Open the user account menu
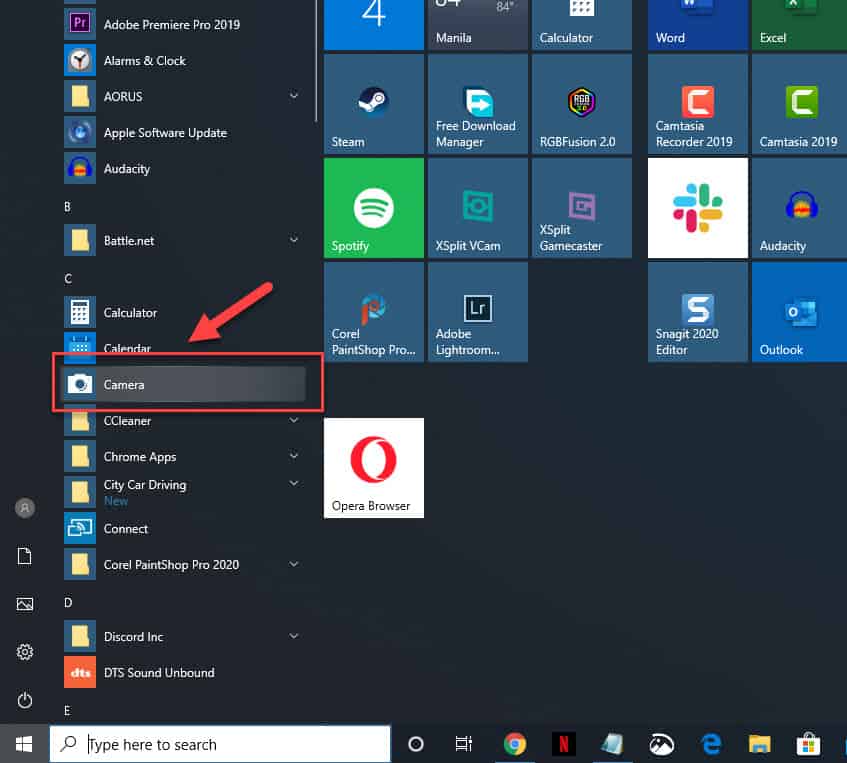 click(25, 507)
